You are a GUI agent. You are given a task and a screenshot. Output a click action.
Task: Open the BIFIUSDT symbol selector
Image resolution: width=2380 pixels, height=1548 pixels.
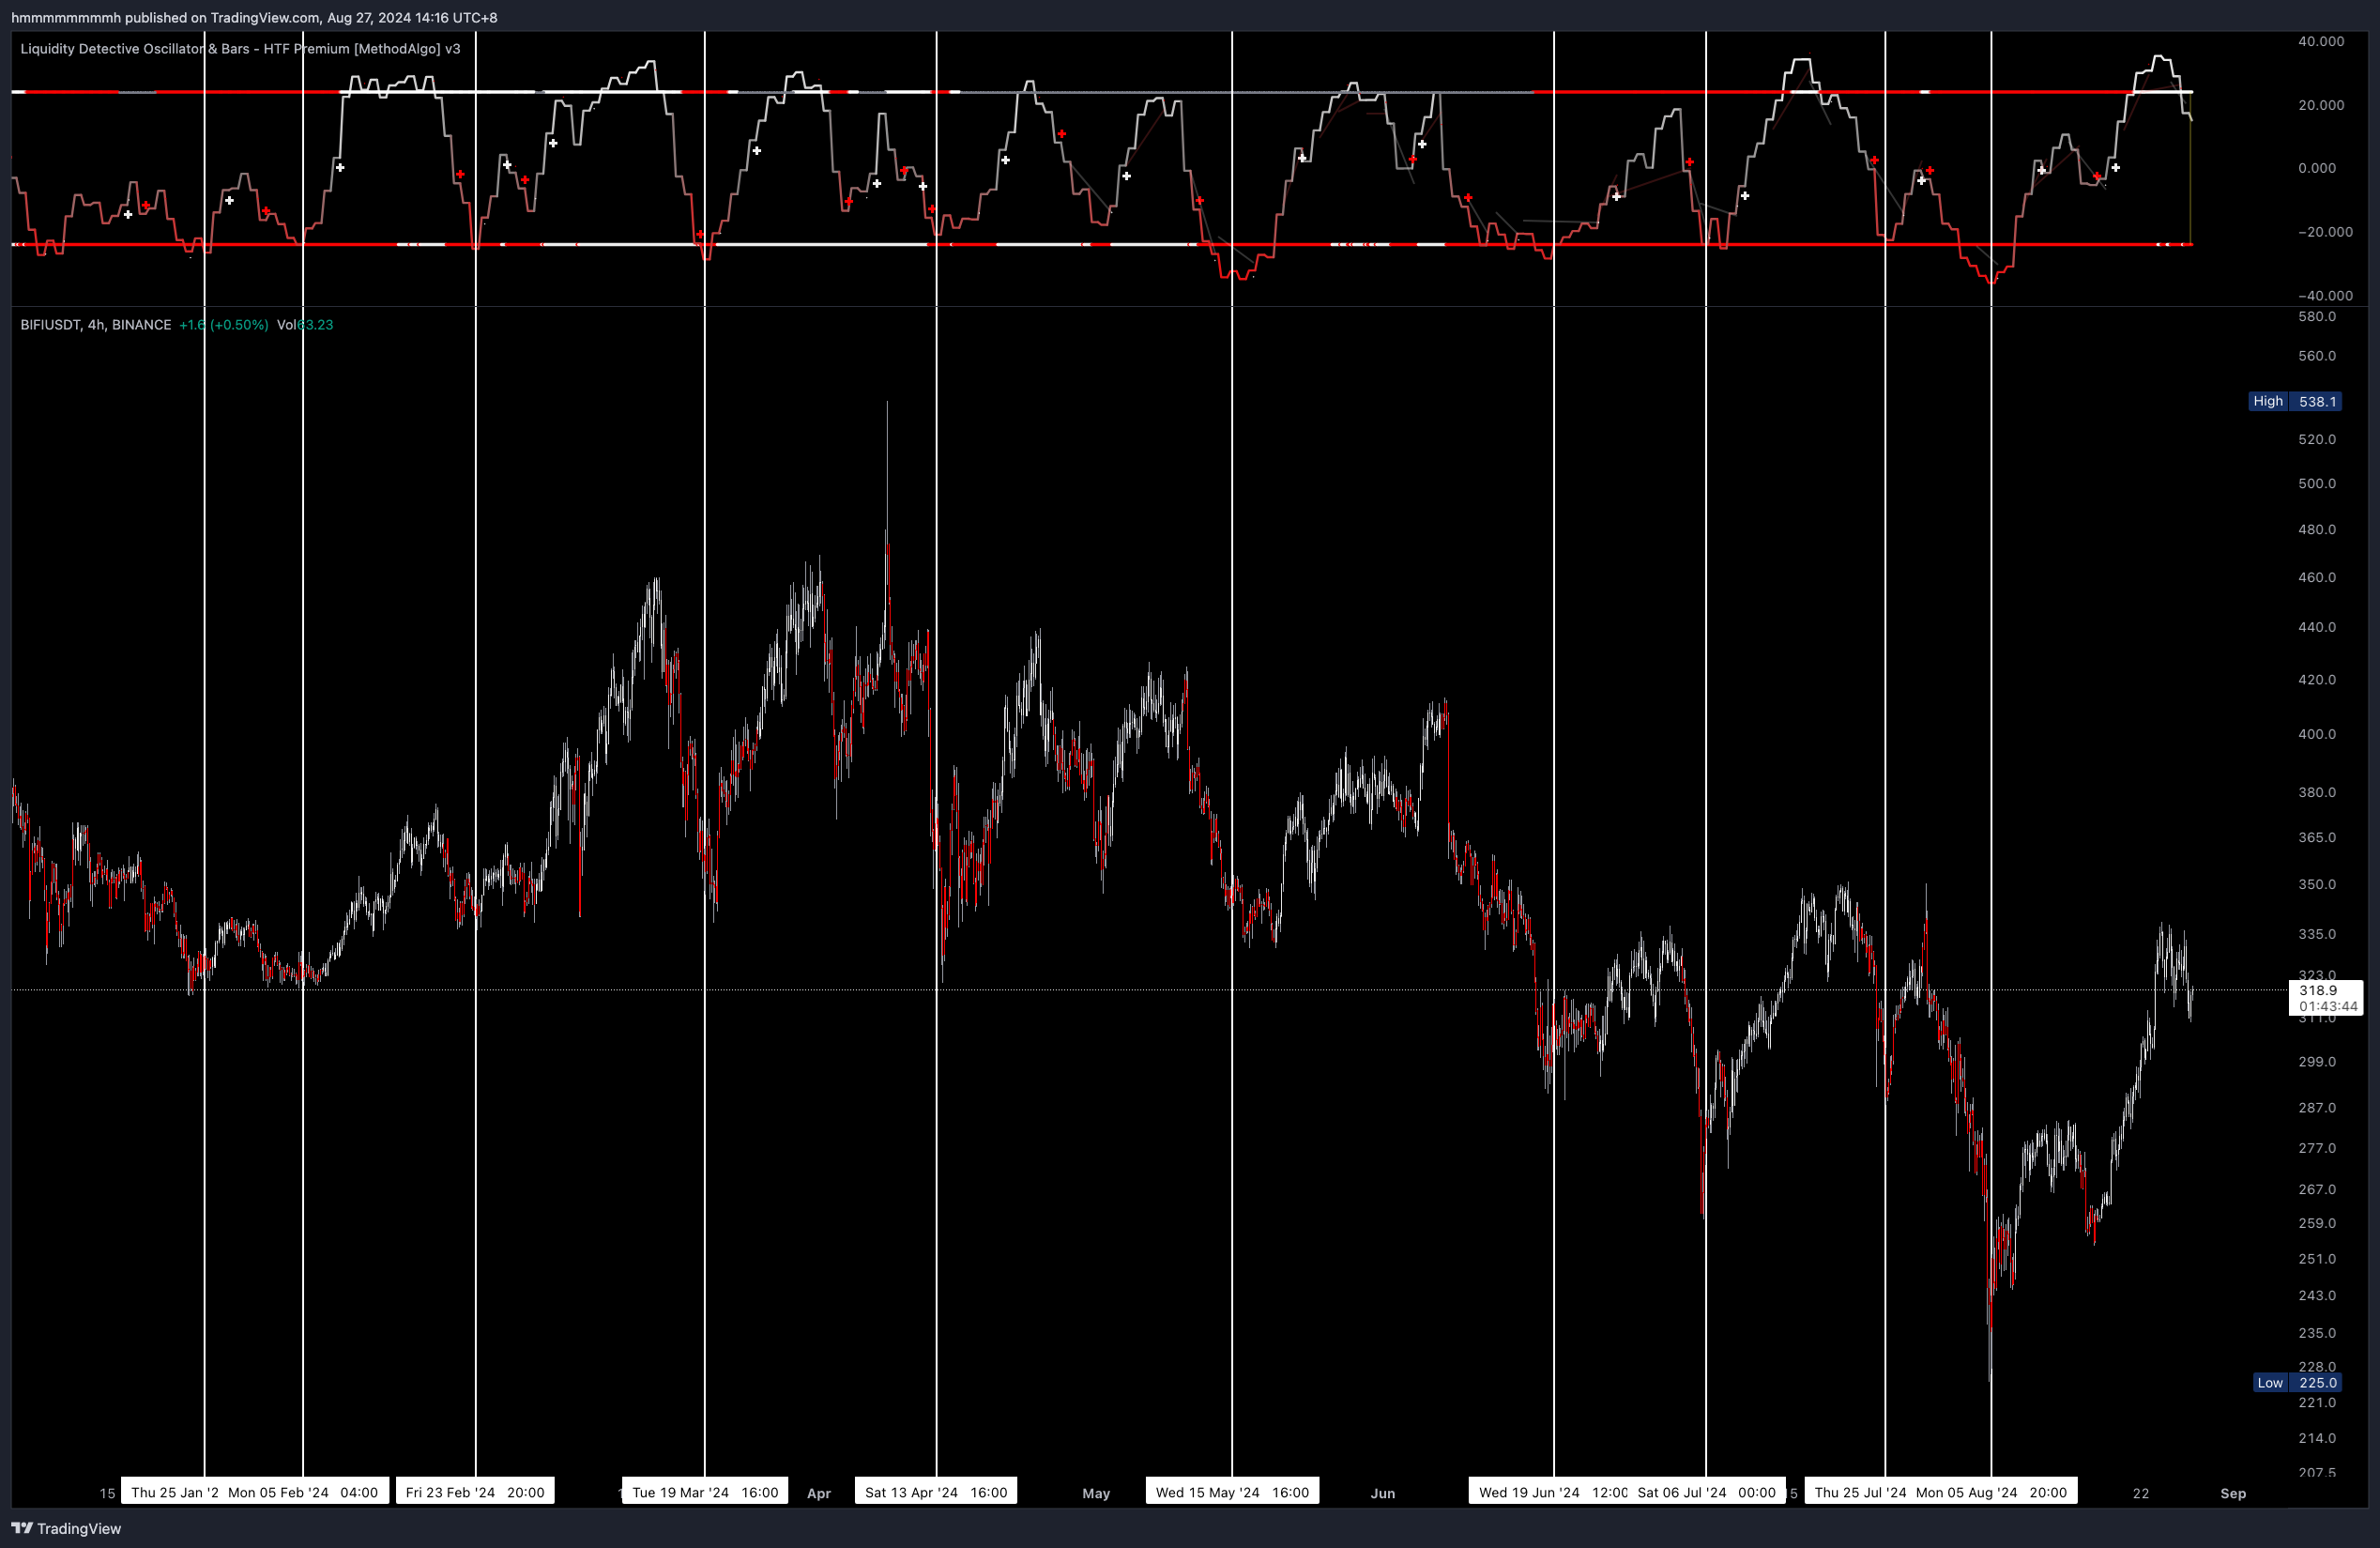pos(45,324)
